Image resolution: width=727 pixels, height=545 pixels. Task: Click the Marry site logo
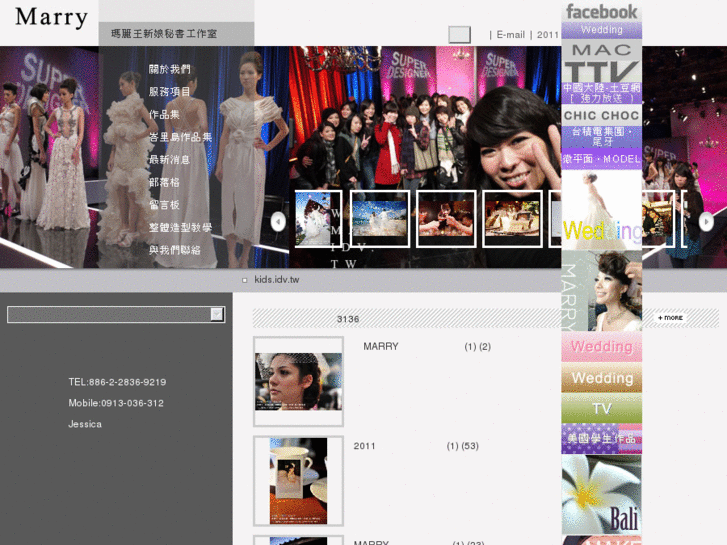click(51, 18)
